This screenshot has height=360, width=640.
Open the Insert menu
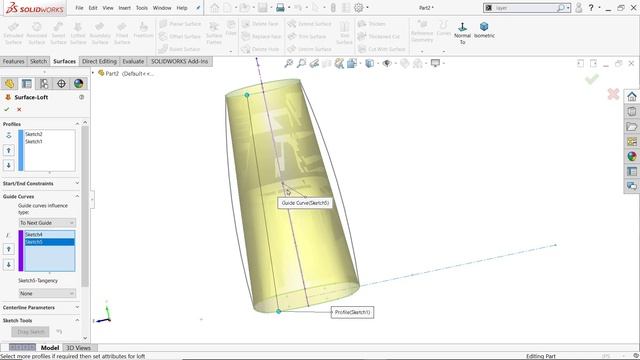click(124, 8)
